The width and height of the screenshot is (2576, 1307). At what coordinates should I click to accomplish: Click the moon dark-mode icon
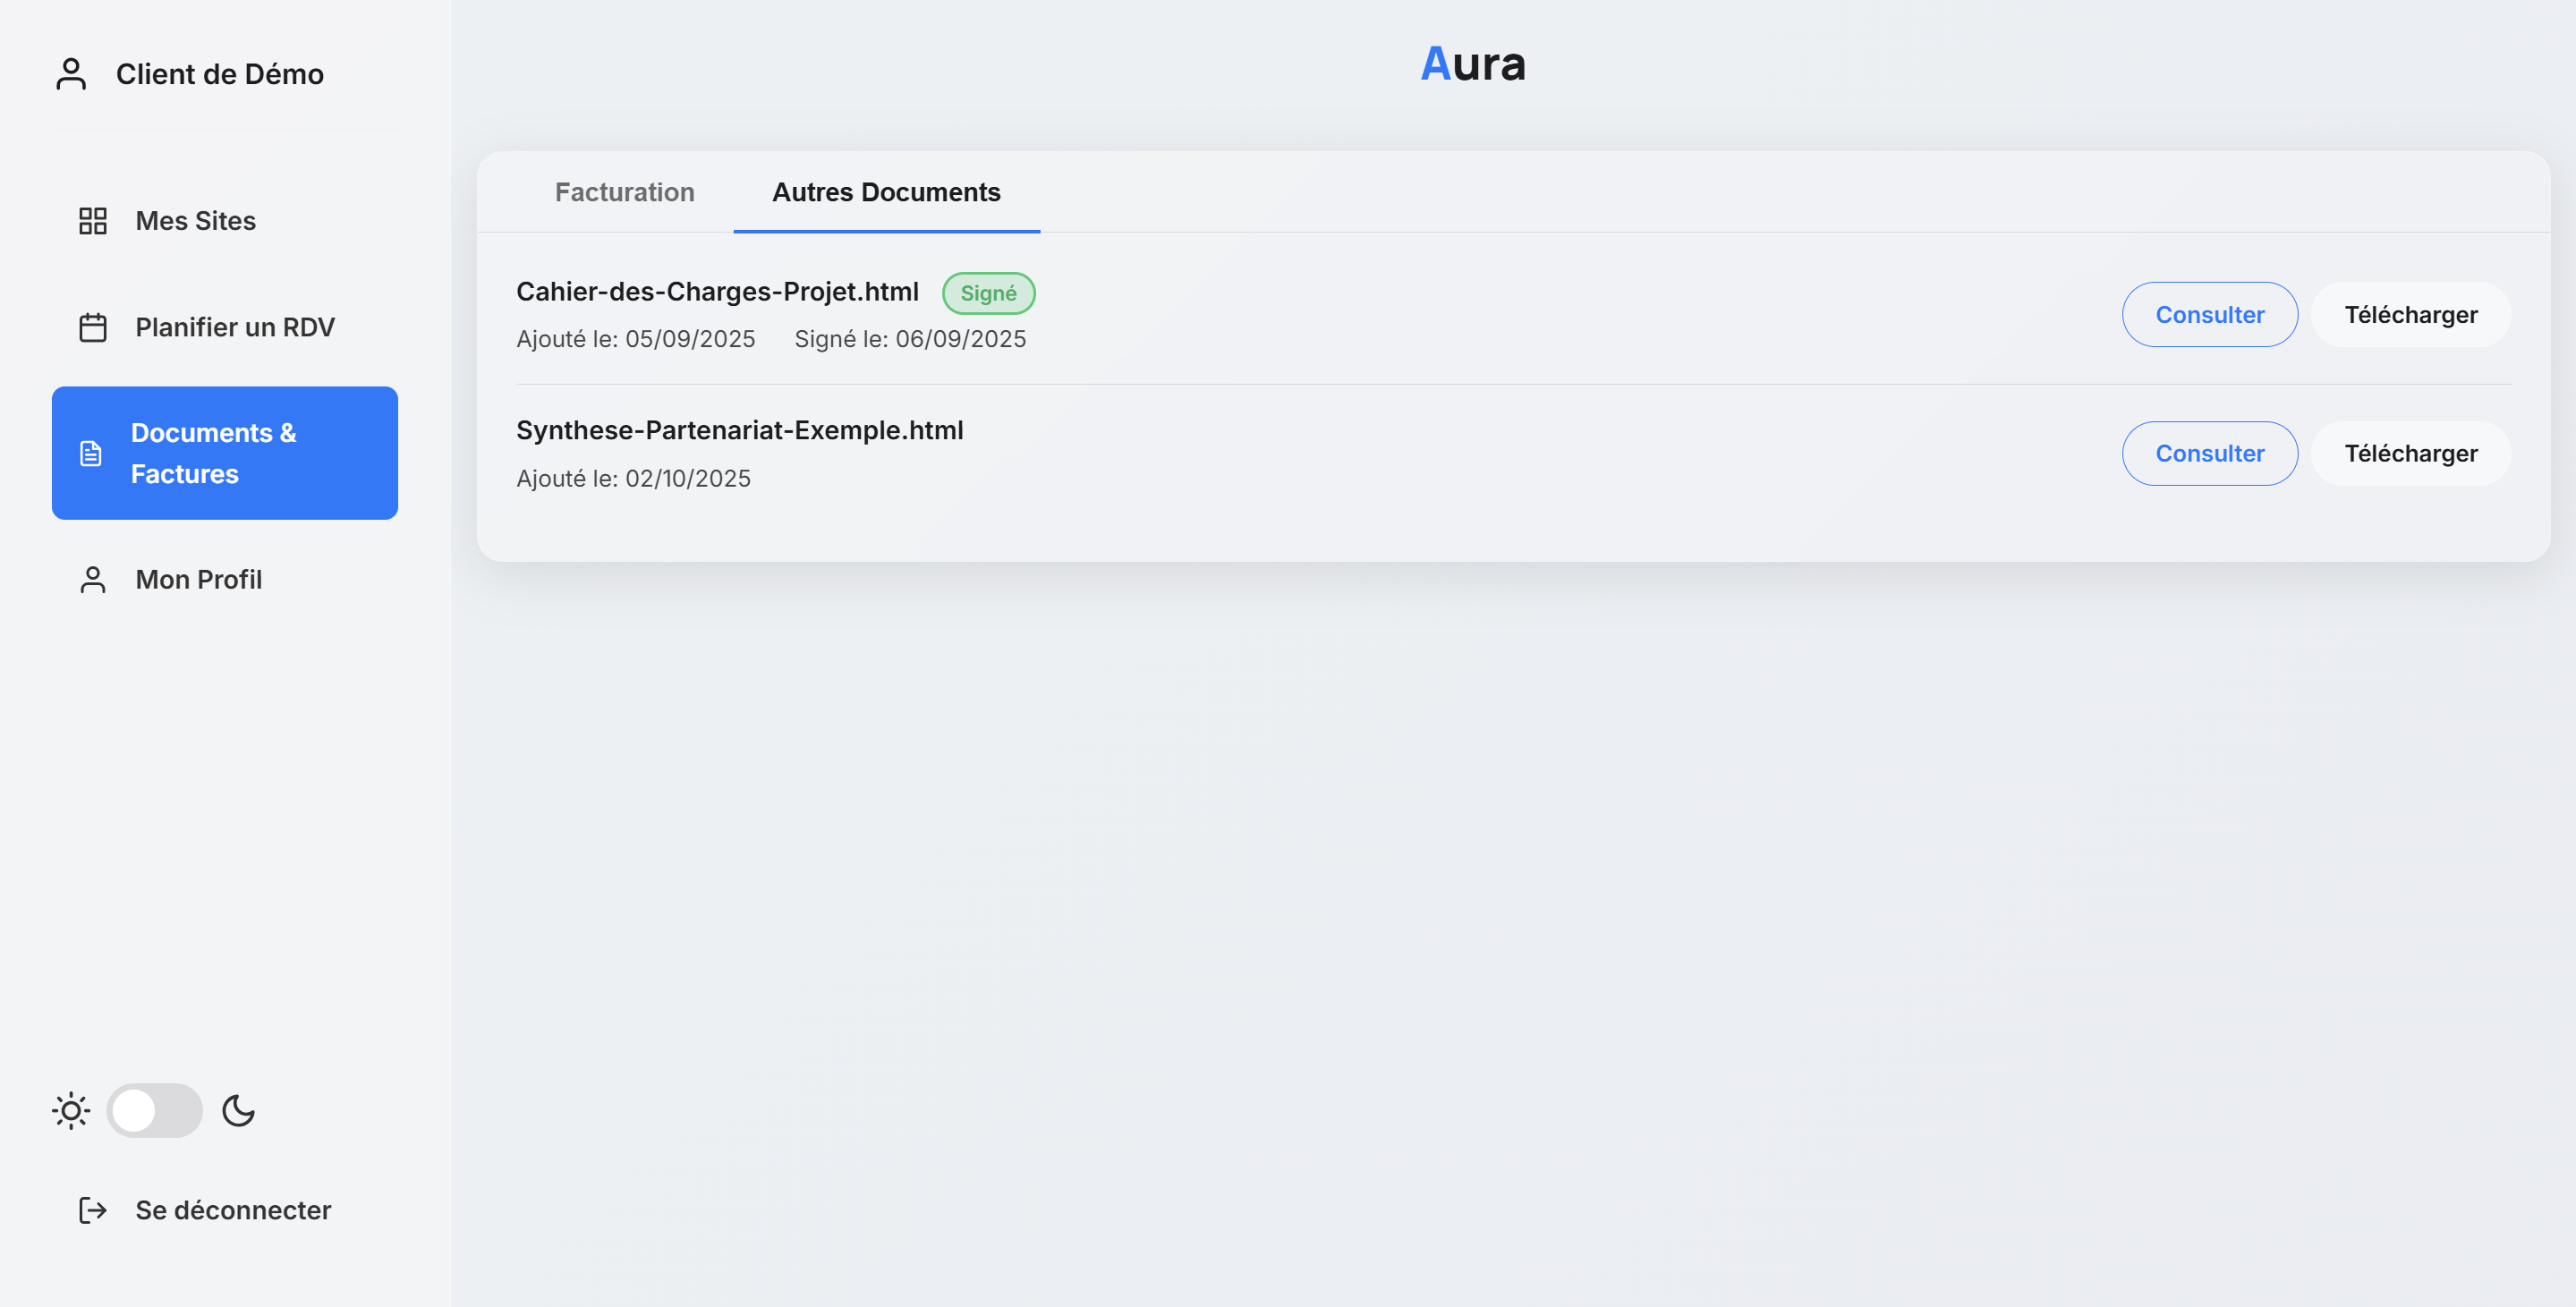(x=238, y=1110)
